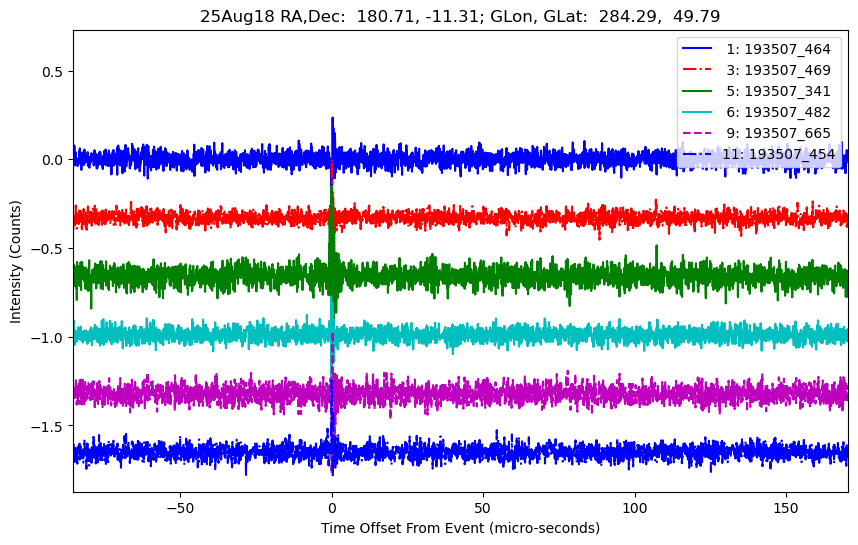Viewport: 858px width, 545px height.
Task: Click the green line sample in legend
Action: pos(697,91)
